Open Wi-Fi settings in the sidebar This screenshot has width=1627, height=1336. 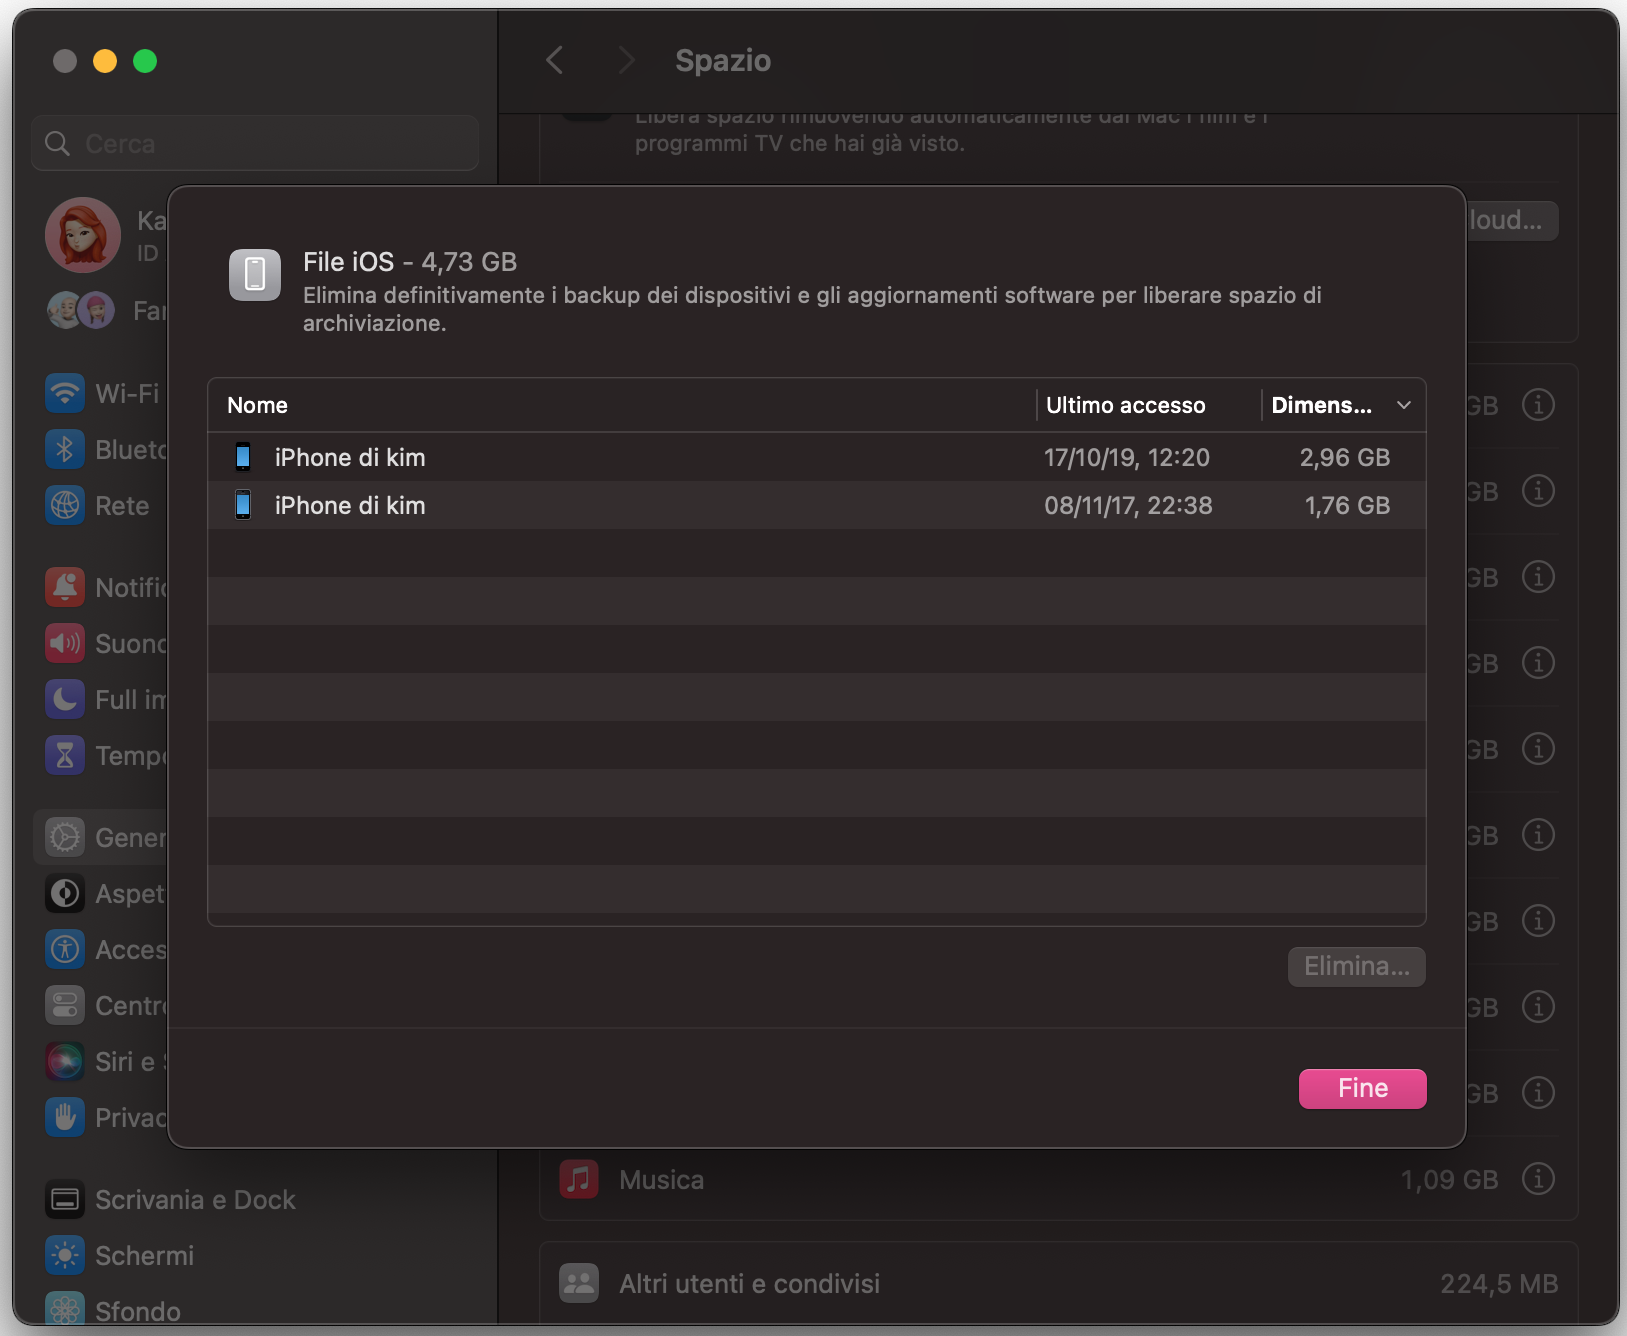65,393
